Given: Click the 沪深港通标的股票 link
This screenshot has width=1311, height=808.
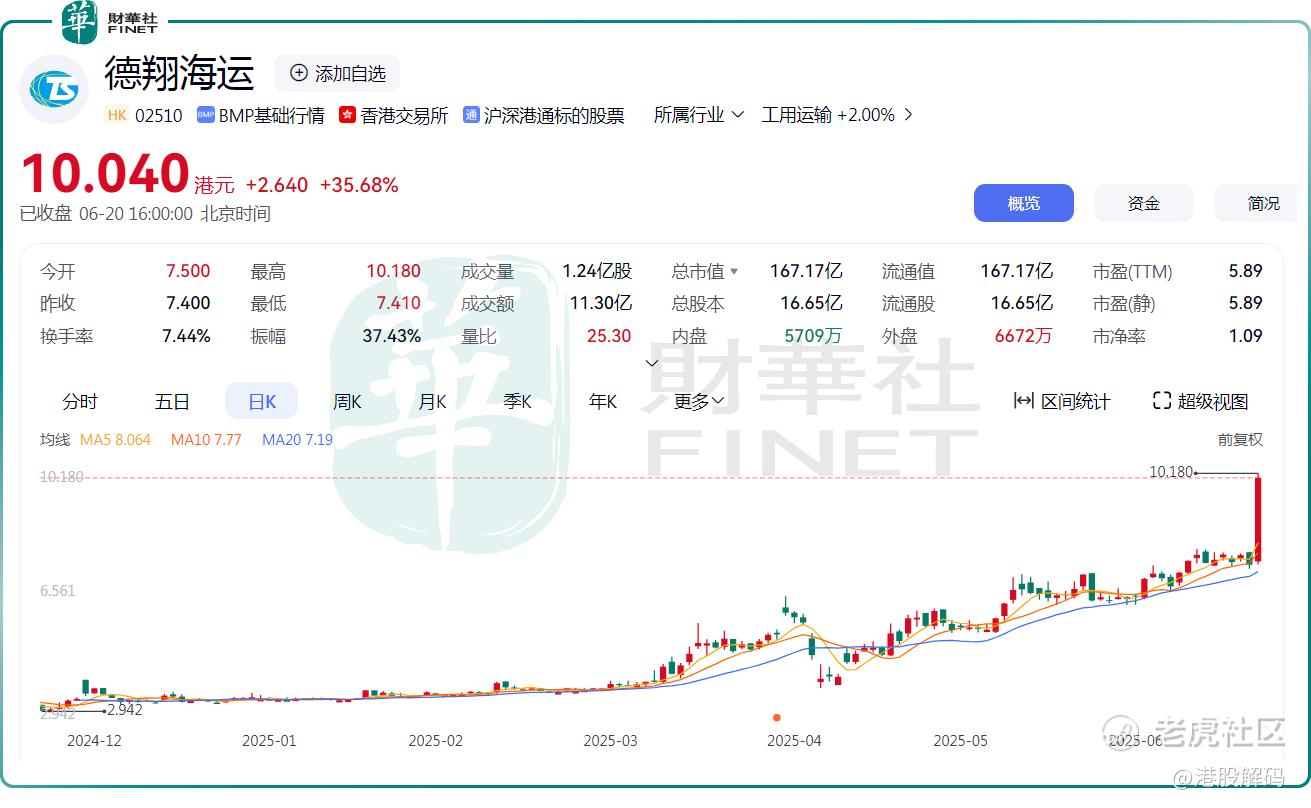Looking at the screenshot, I should point(554,115).
